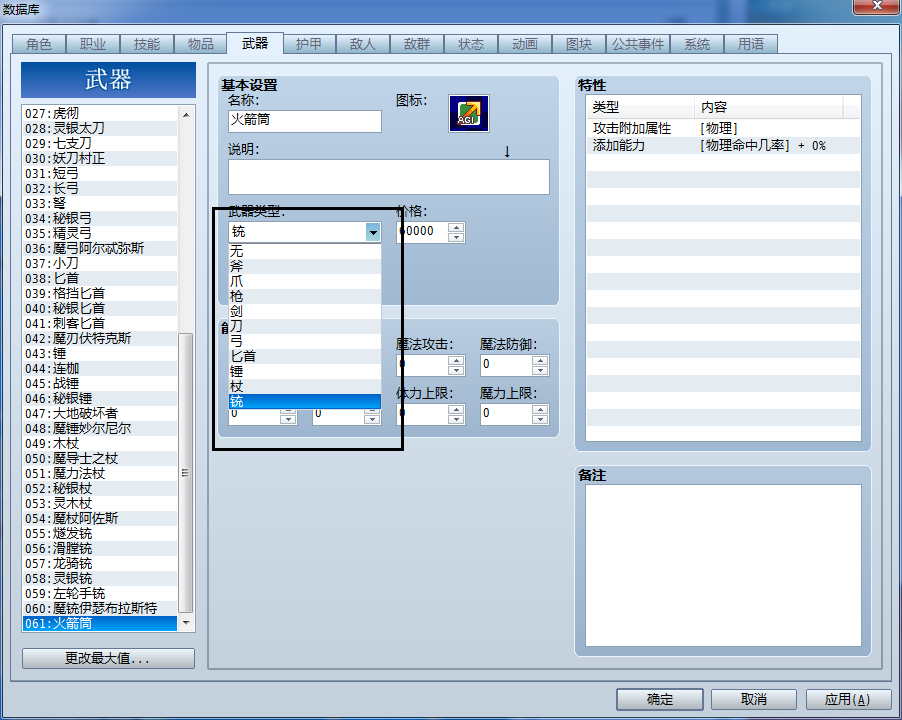
Task: Click the 魔力上限 value field
Action: coord(507,414)
